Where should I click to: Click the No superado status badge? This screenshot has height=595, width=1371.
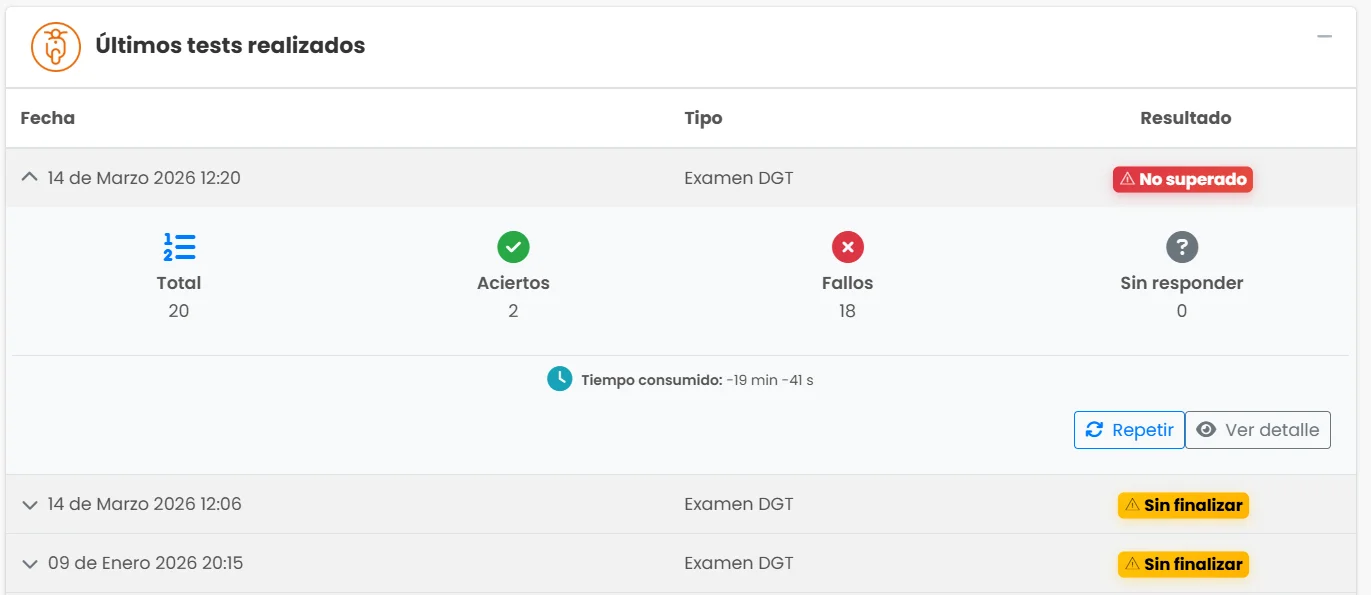click(1182, 180)
